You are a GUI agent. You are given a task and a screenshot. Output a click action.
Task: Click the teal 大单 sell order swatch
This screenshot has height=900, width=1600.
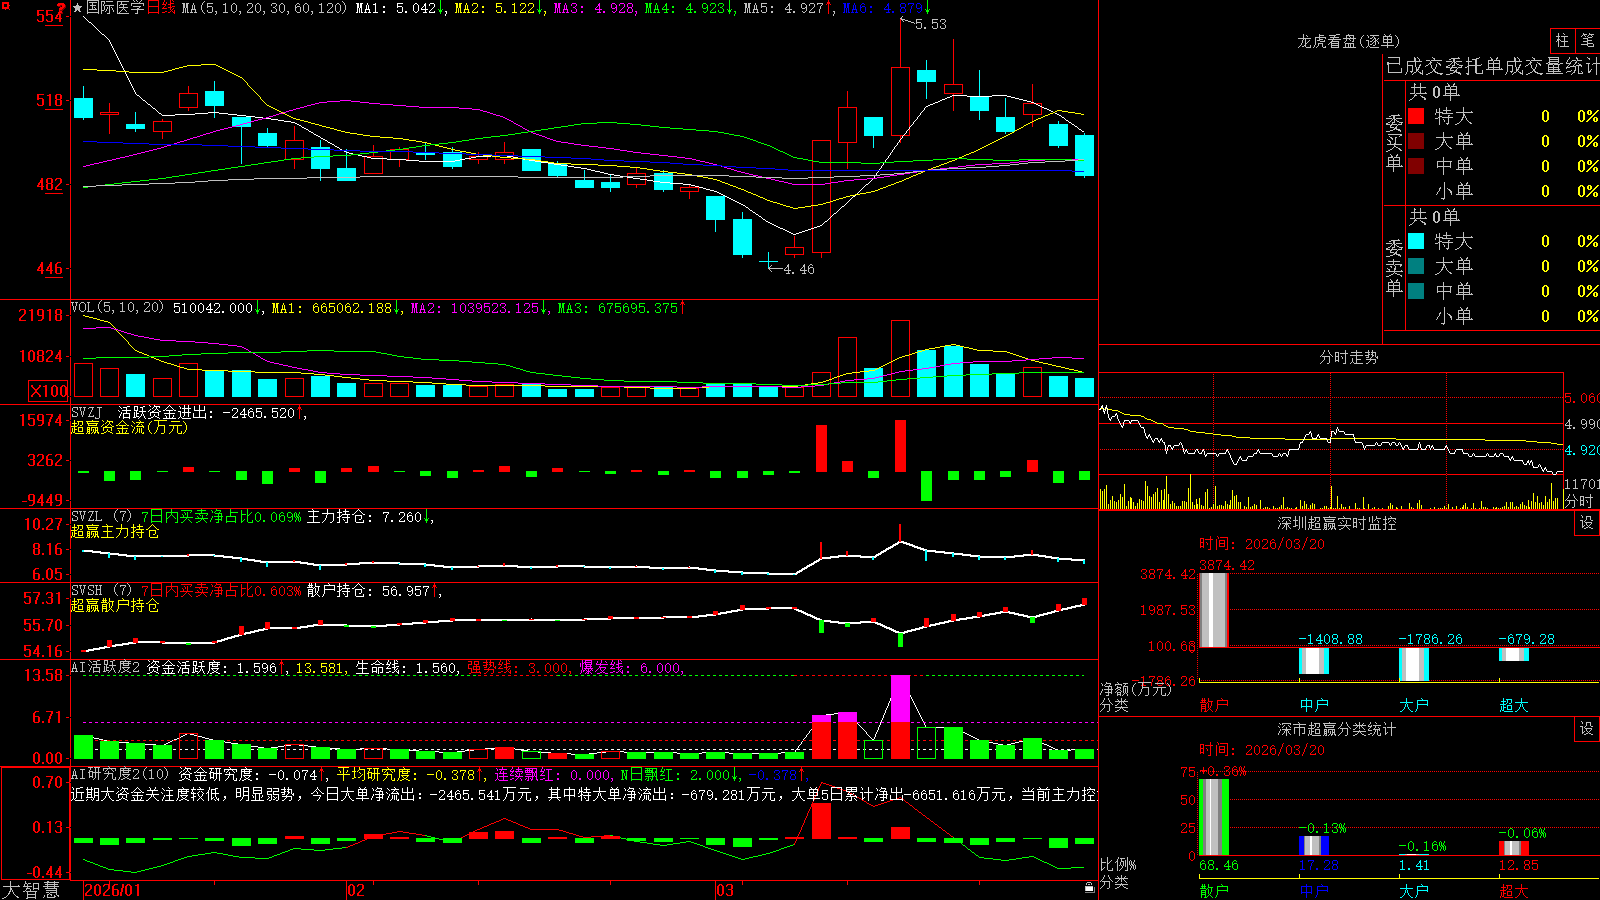(1416, 266)
